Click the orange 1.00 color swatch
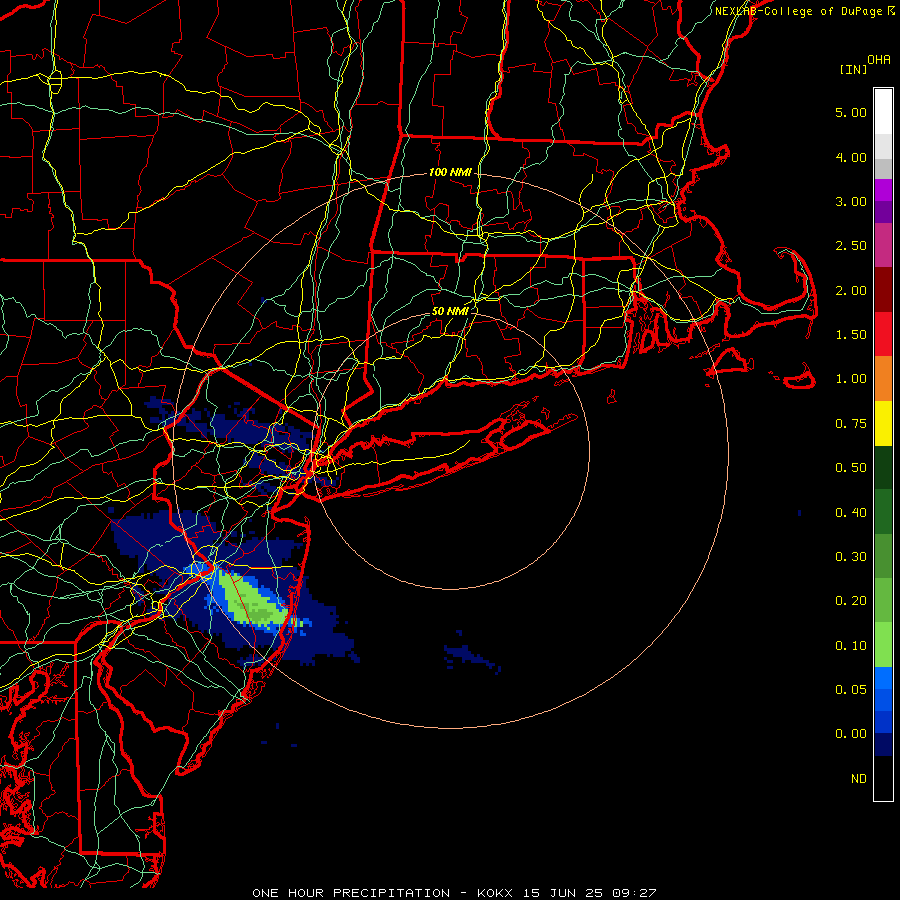This screenshot has height=900, width=900. [883, 379]
